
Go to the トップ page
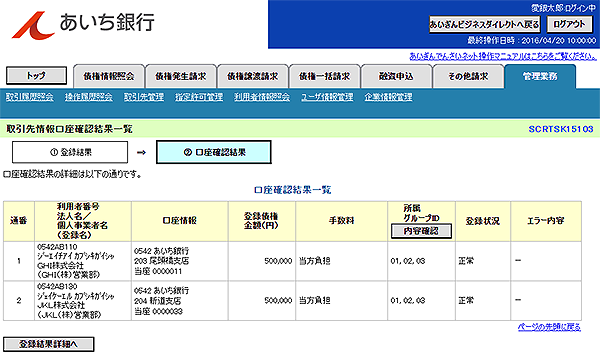point(36,76)
